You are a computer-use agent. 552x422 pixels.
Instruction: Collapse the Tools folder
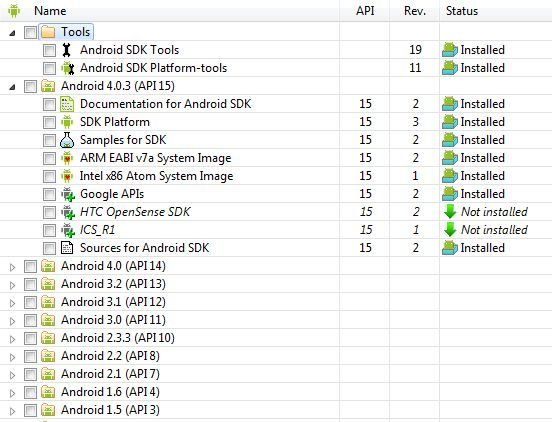pyautogui.click(x=12, y=33)
